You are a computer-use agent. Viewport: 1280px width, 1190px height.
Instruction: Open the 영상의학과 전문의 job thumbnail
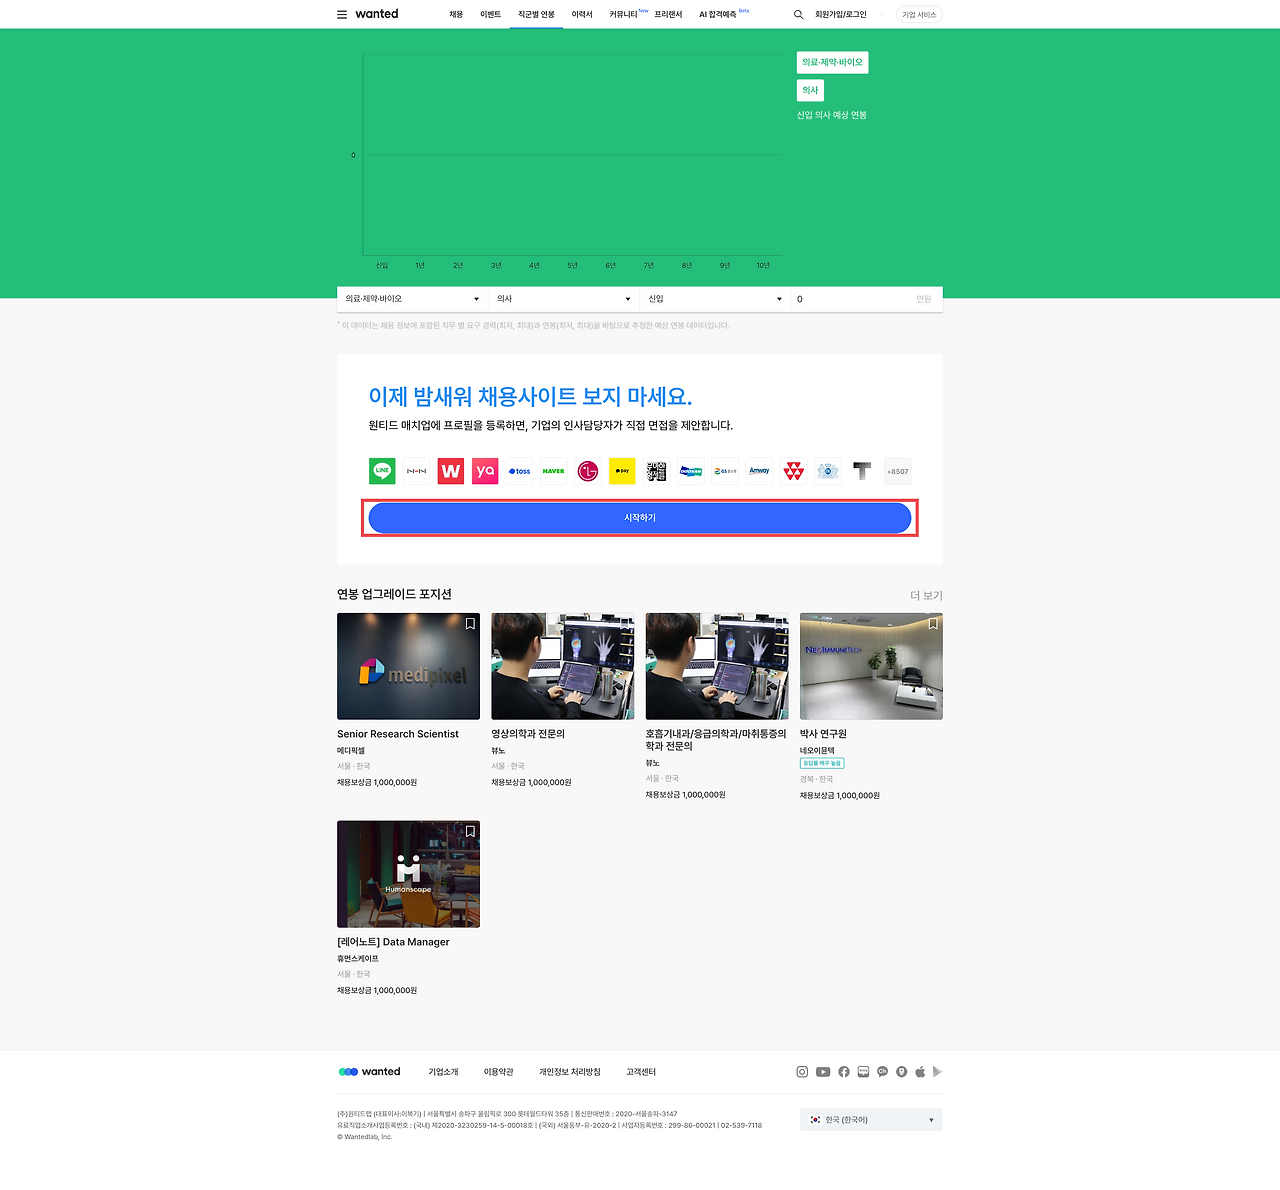click(563, 666)
